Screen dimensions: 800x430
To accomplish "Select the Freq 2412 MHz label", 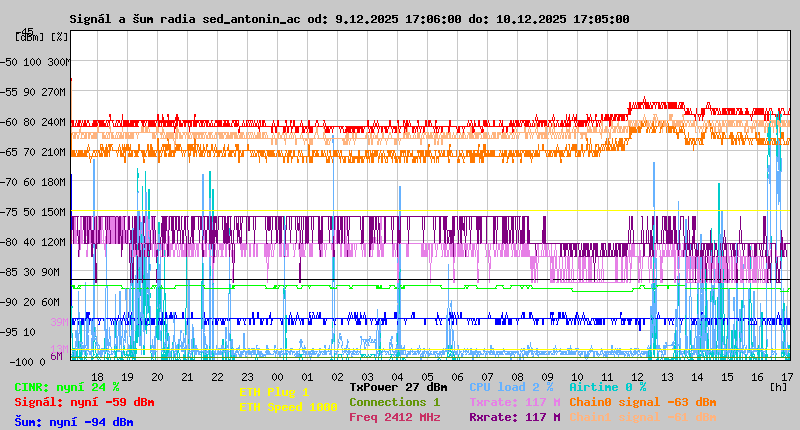I will point(394,417).
